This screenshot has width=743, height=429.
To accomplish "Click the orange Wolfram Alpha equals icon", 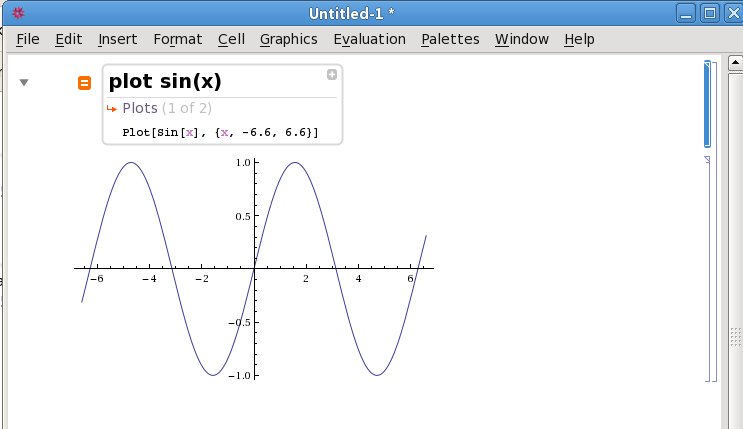I will [x=84, y=83].
